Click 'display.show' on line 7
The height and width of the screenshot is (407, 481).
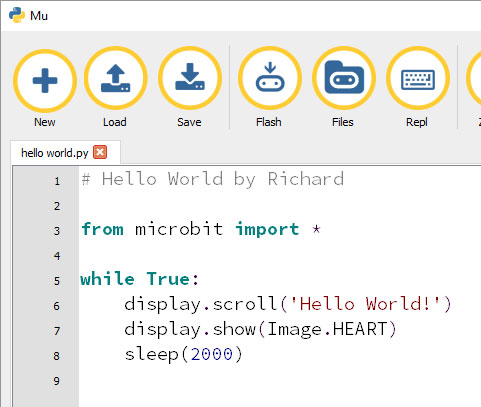click(x=190, y=329)
